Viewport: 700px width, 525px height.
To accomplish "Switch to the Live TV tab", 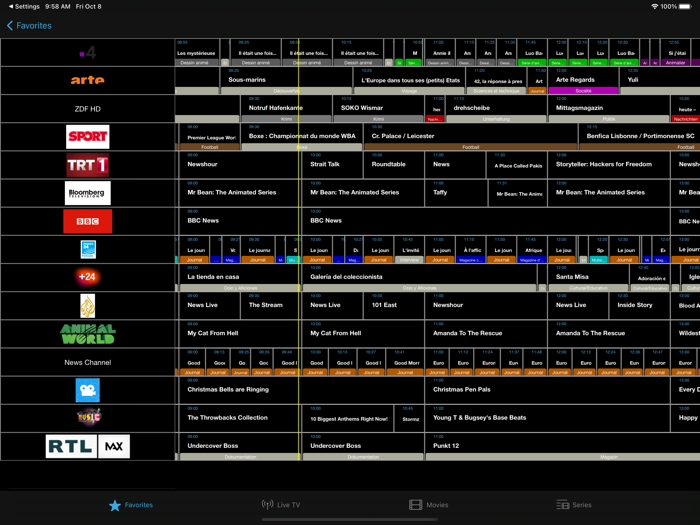I will [x=281, y=505].
